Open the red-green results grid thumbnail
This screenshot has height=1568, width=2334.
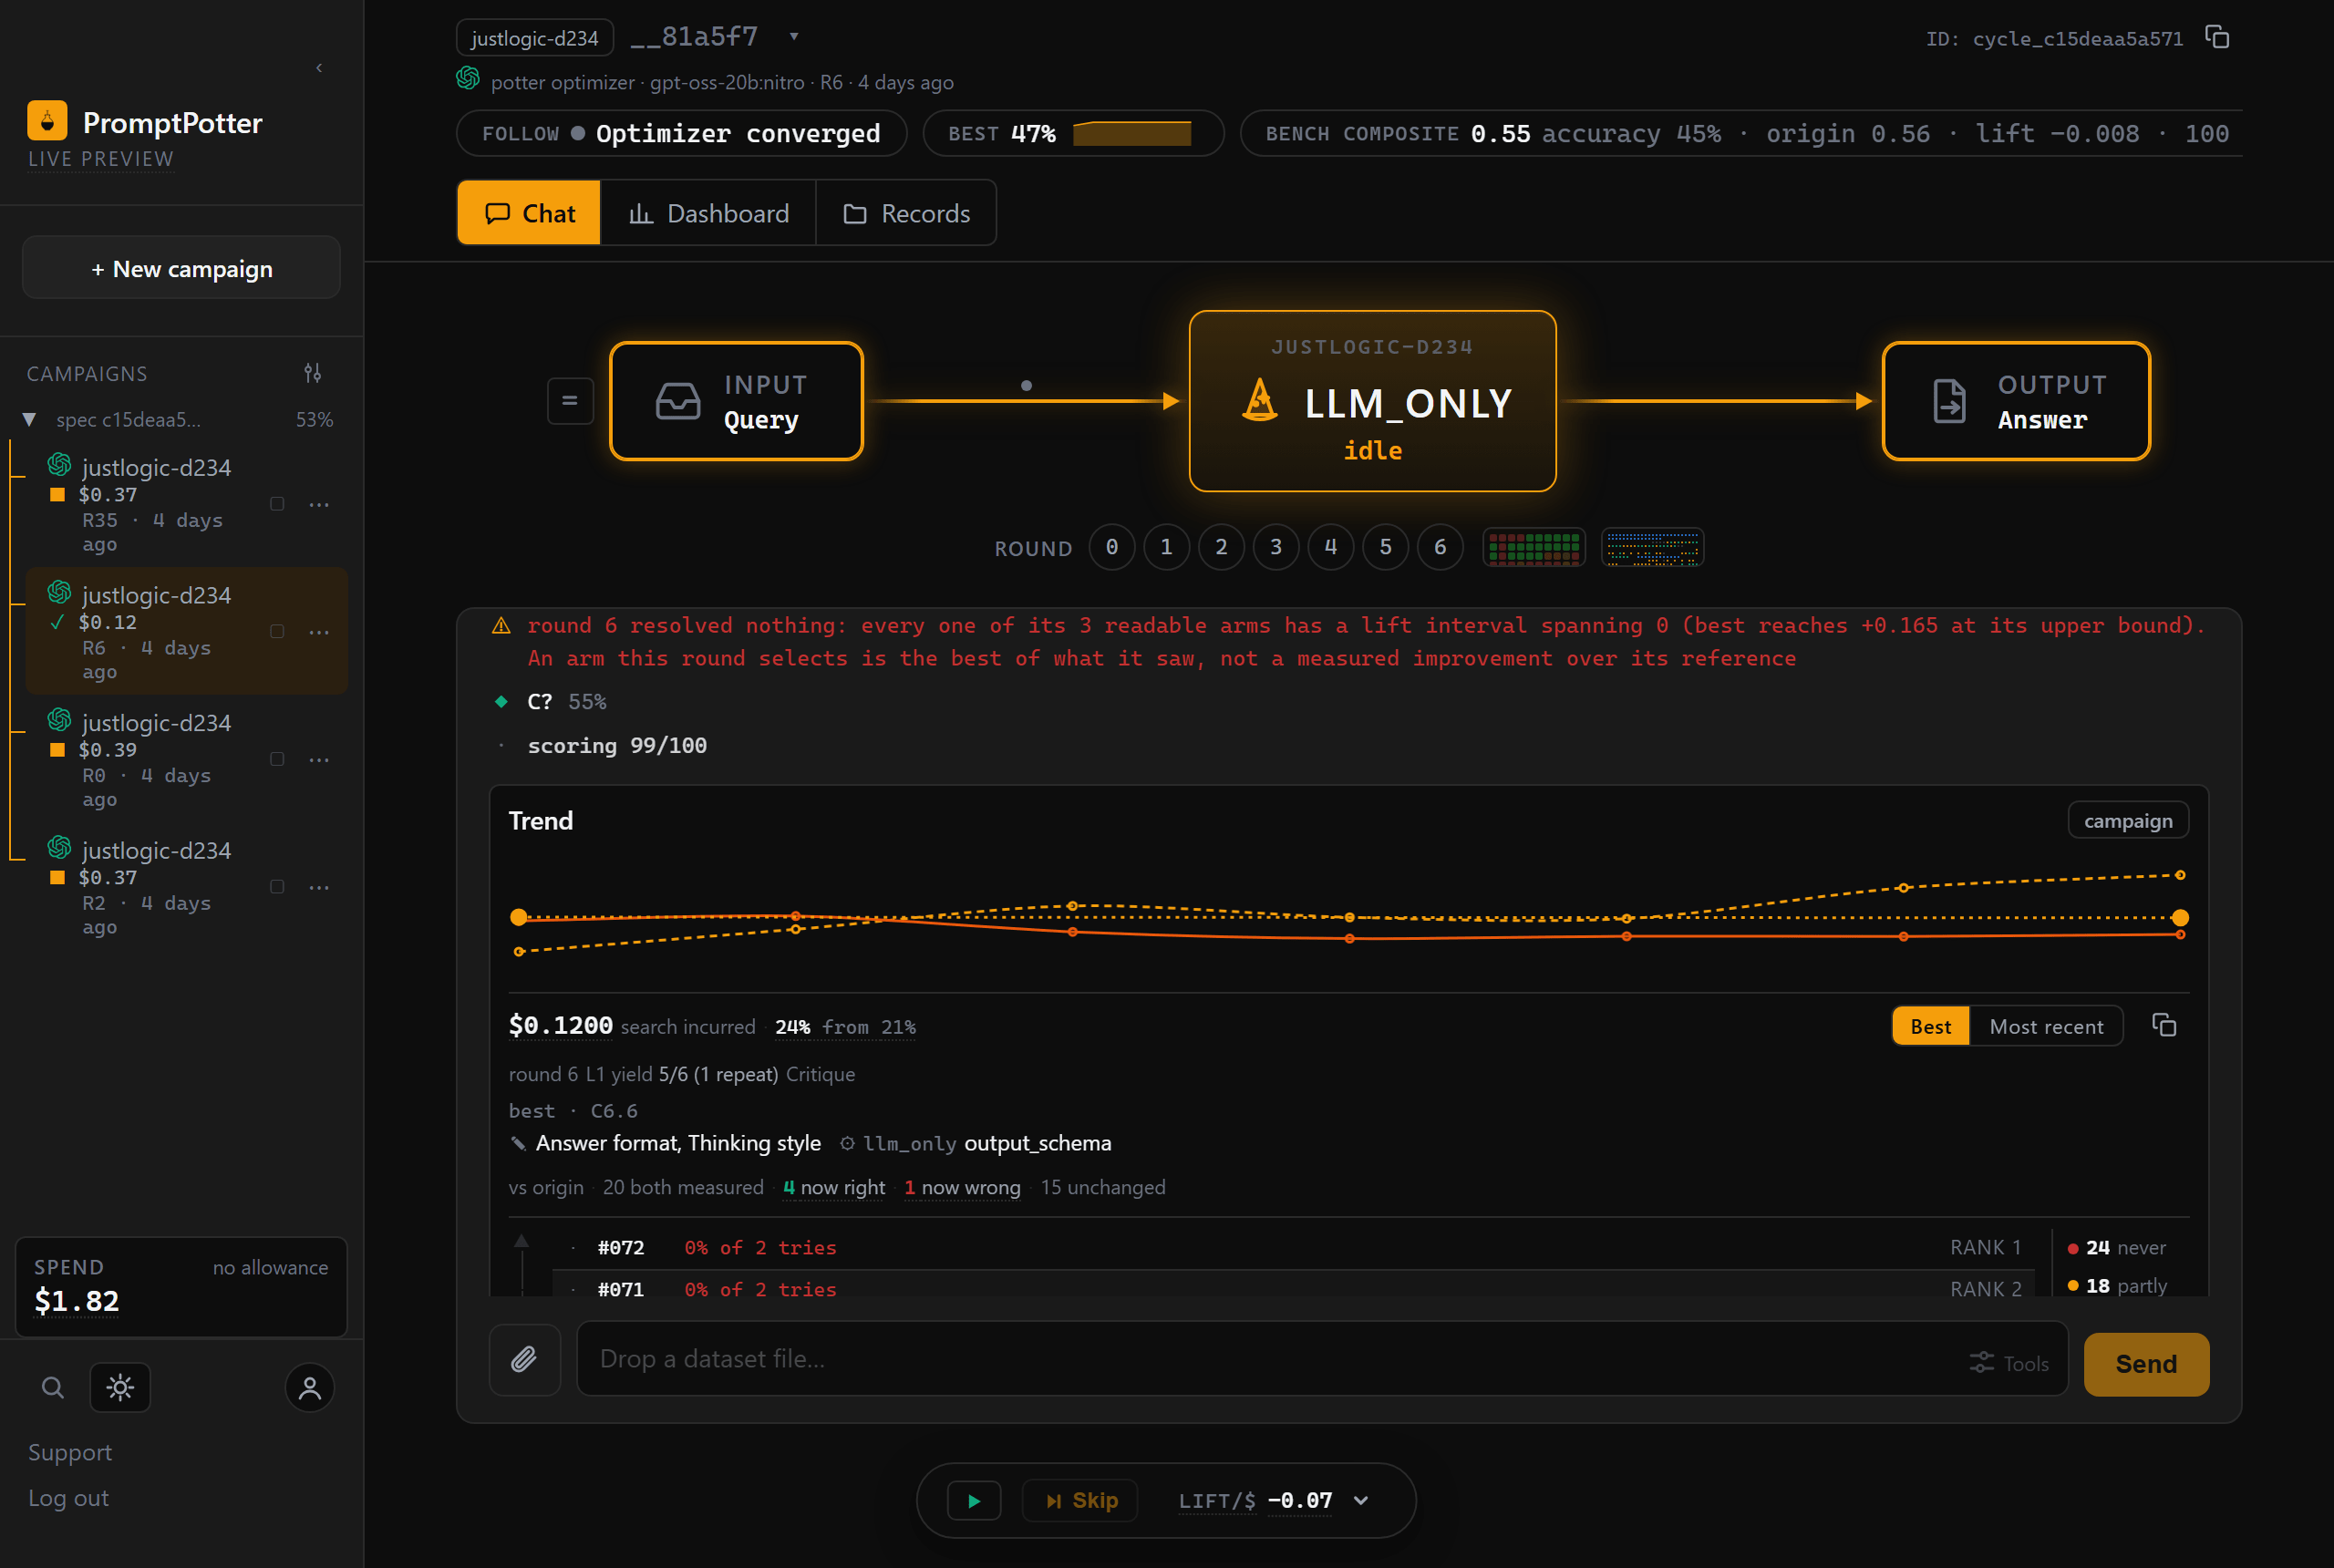(1533, 547)
